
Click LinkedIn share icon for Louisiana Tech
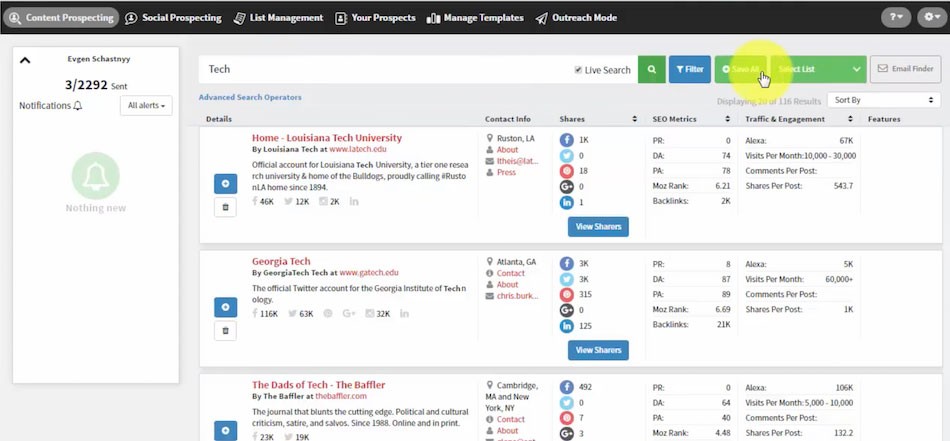tap(566, 203)
